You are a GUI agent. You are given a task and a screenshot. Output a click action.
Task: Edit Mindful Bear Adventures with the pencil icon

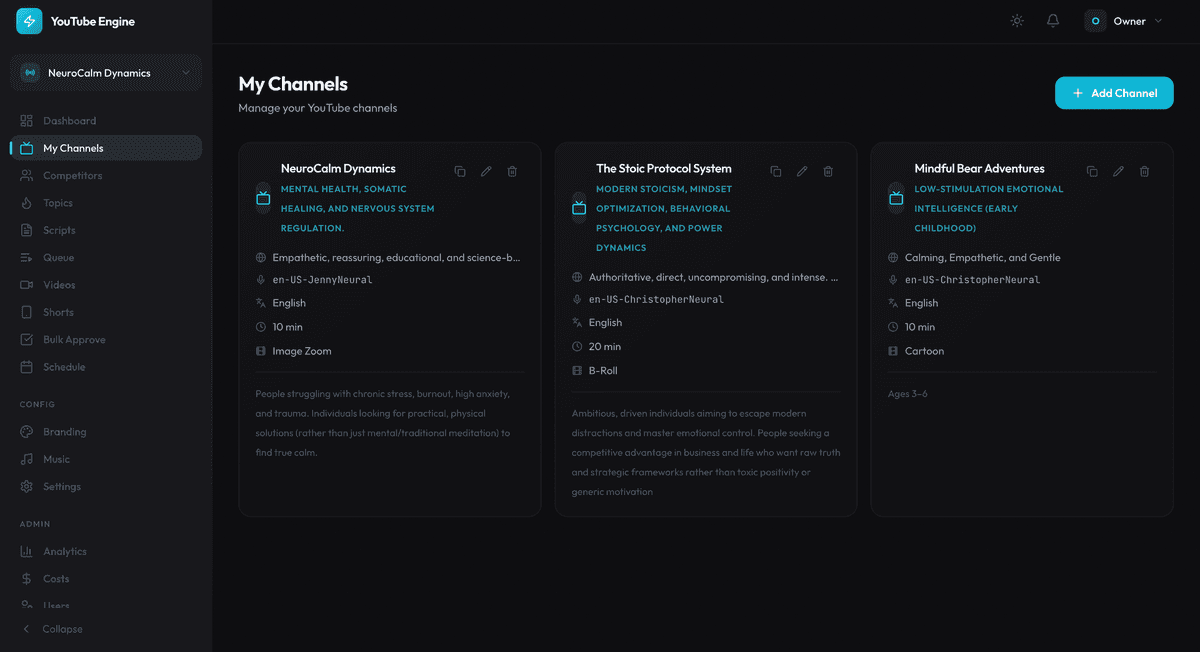[x=1119, y=171]
